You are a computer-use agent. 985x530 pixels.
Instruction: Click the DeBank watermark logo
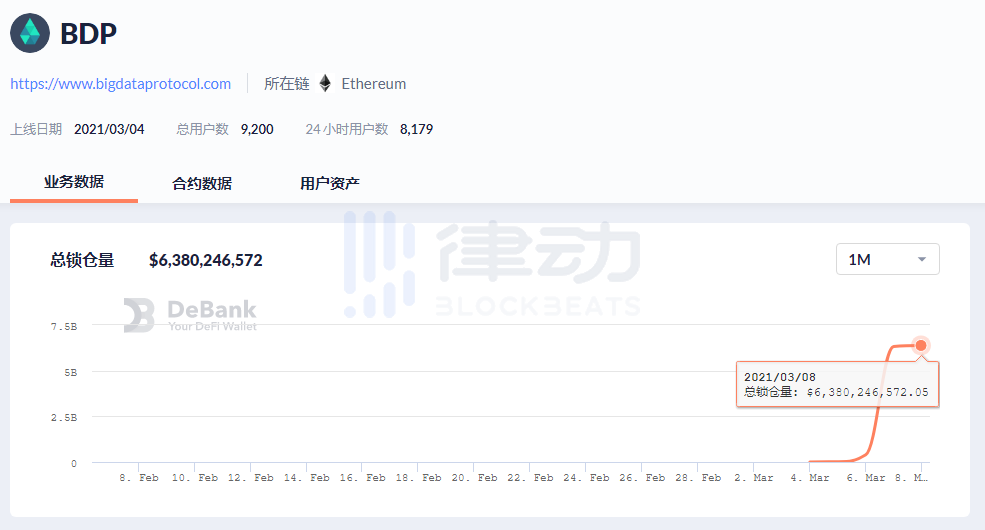click(190, 315)
